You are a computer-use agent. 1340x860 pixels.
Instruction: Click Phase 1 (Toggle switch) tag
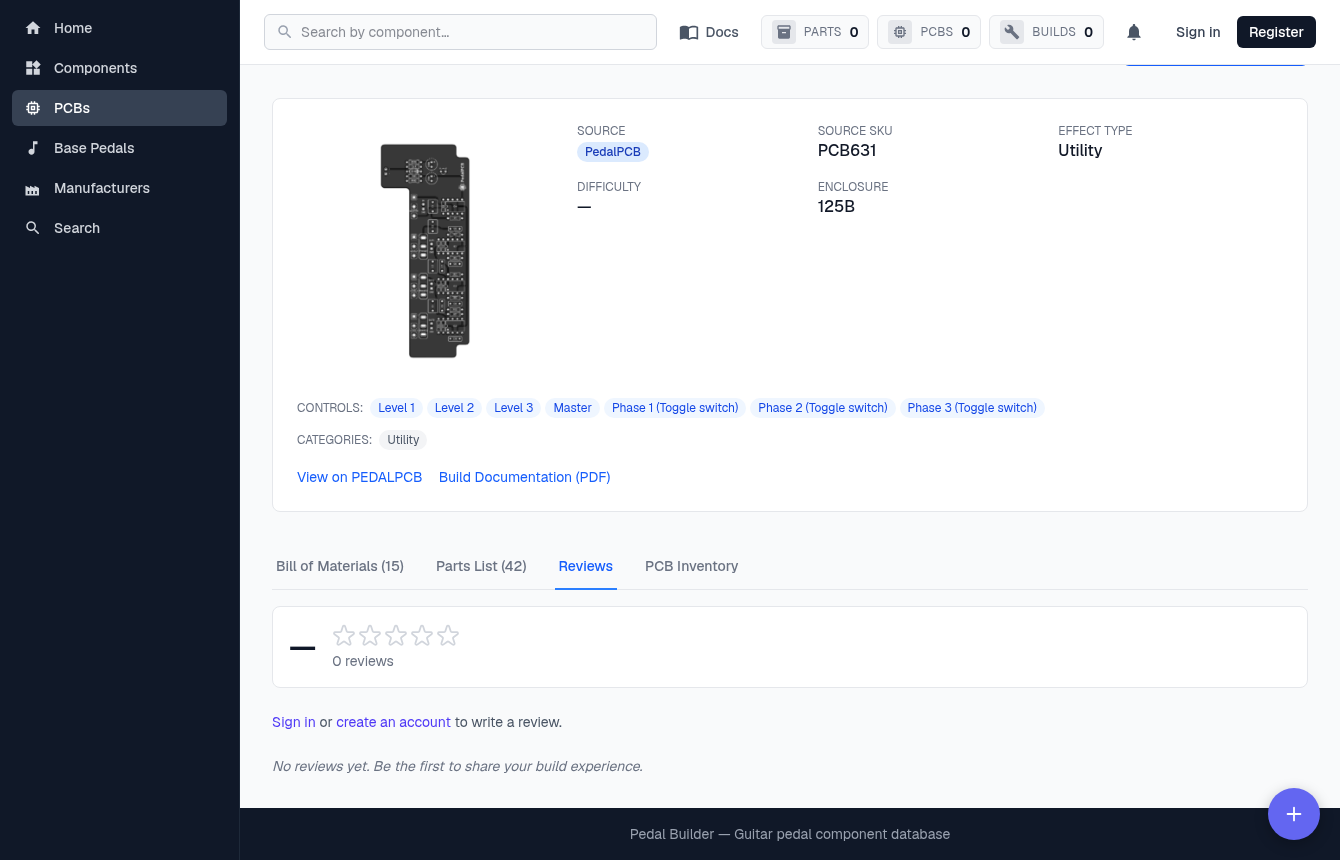(x=675, y=408)
